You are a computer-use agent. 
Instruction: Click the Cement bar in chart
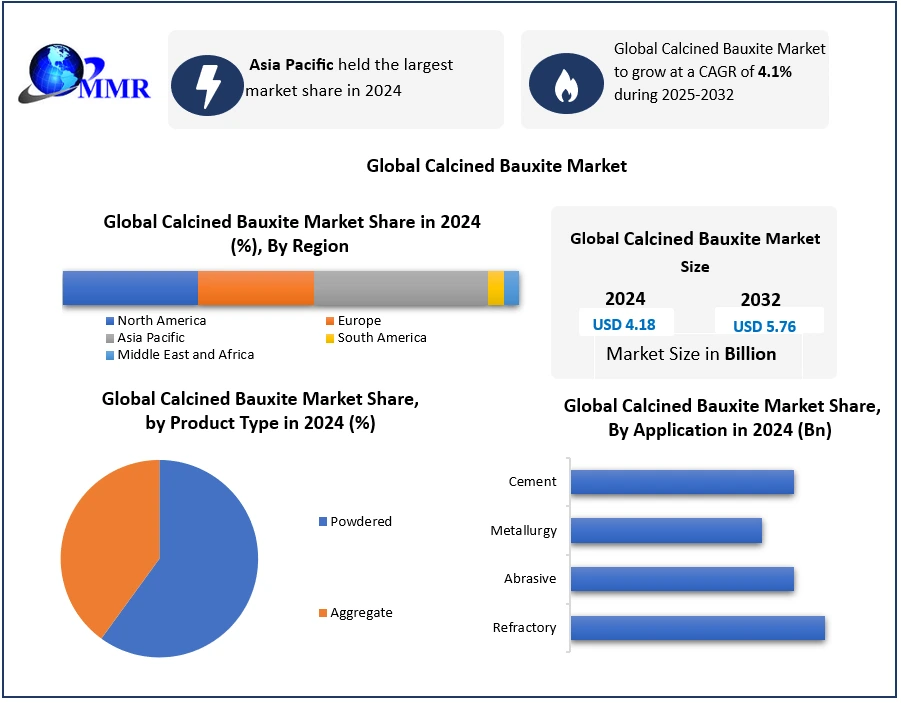[682, 482]
